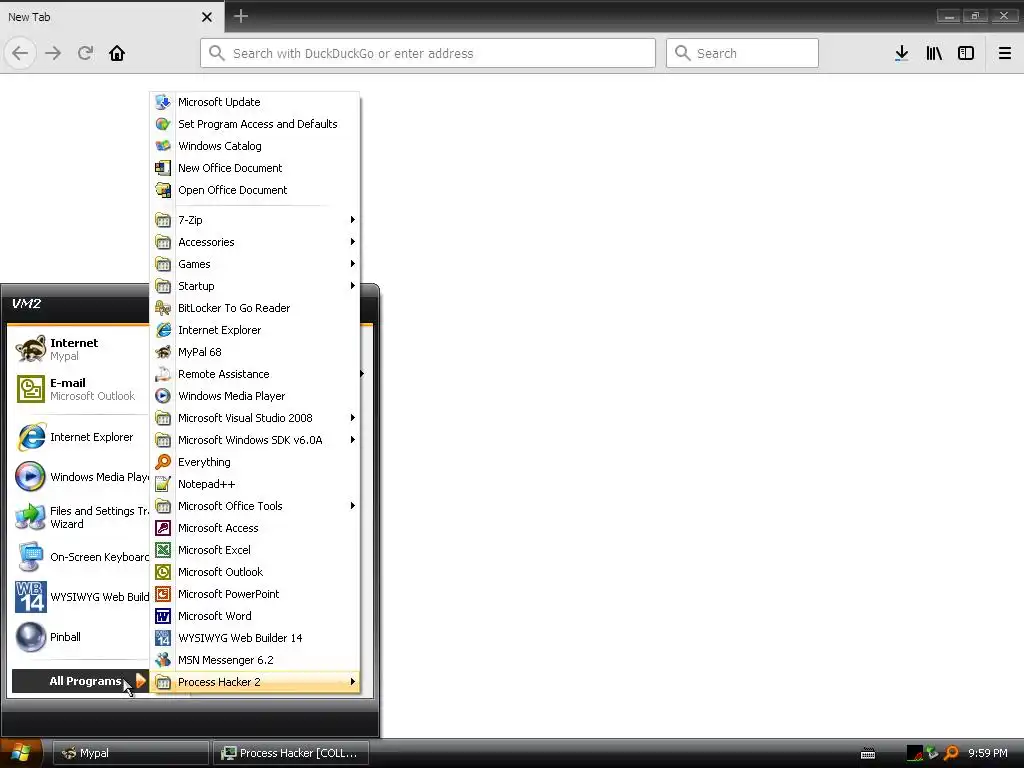
Task: Open Notepad++ editor
Action: 255,484
